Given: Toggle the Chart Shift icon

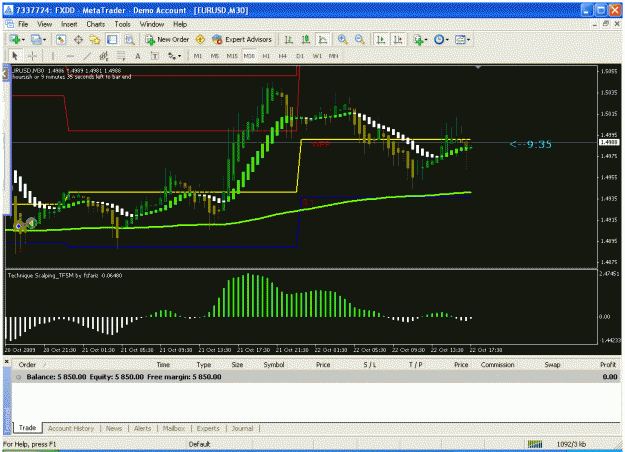Looking at the screenshot, I should tap(398, 39).
